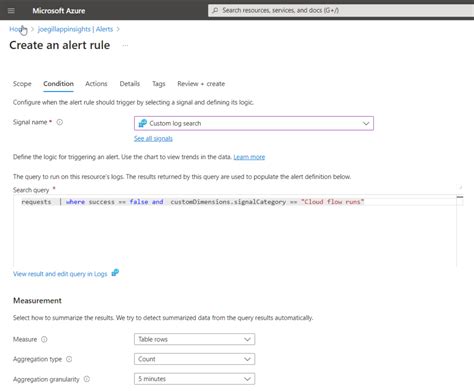This screenshot has height=391, width=474.
Task: Click the Home breadcrumb link
Action: coord(17,29)
